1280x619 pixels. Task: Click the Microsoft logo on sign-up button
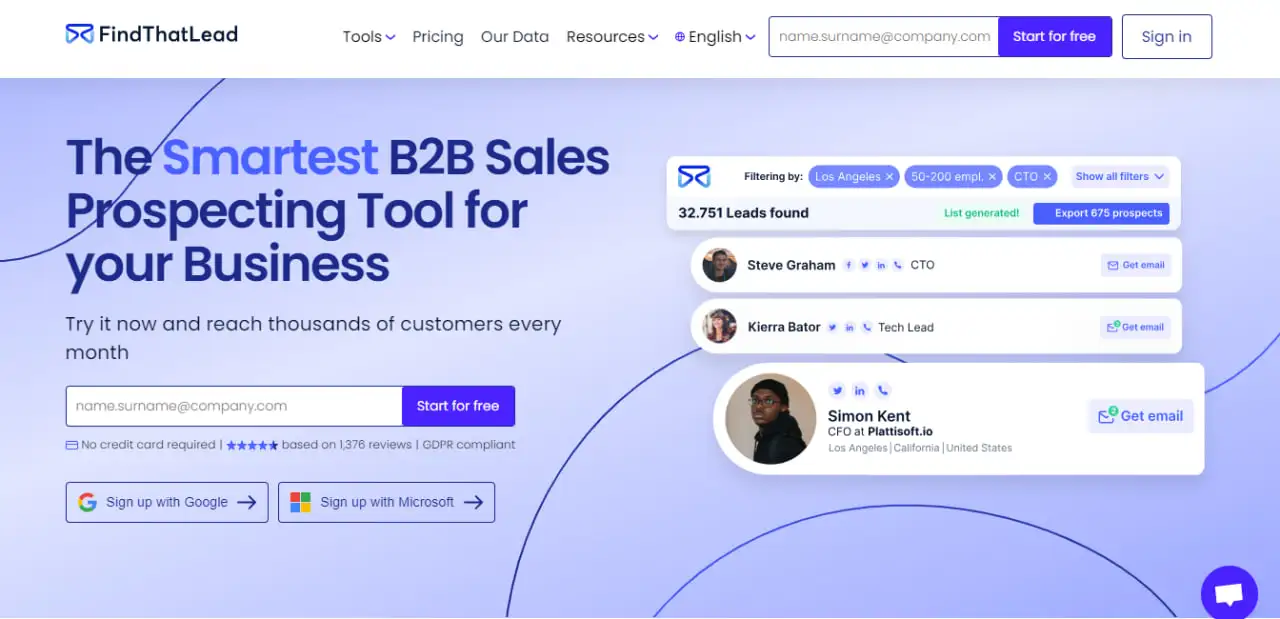click(x=300, y=502)
